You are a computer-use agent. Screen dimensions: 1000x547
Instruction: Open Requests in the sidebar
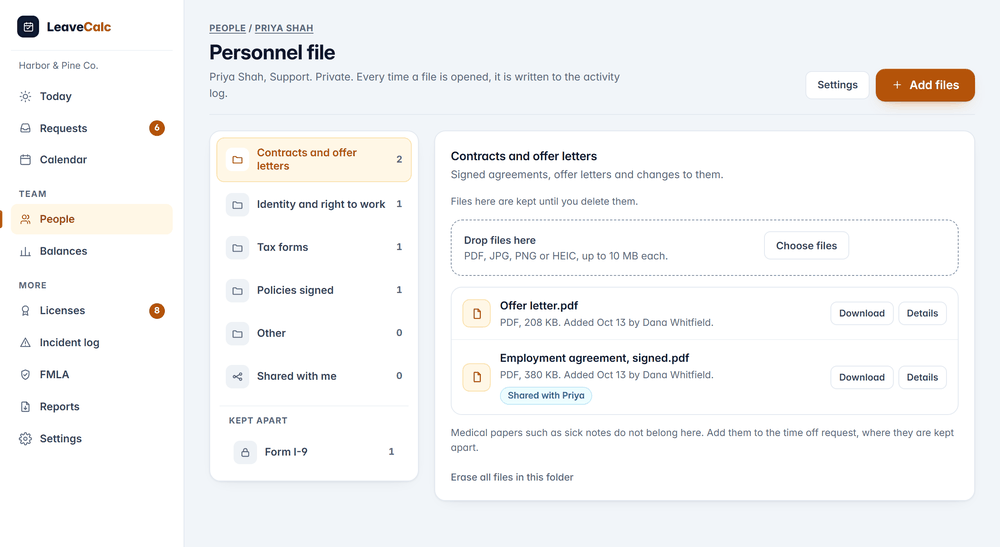coord(92,128)
